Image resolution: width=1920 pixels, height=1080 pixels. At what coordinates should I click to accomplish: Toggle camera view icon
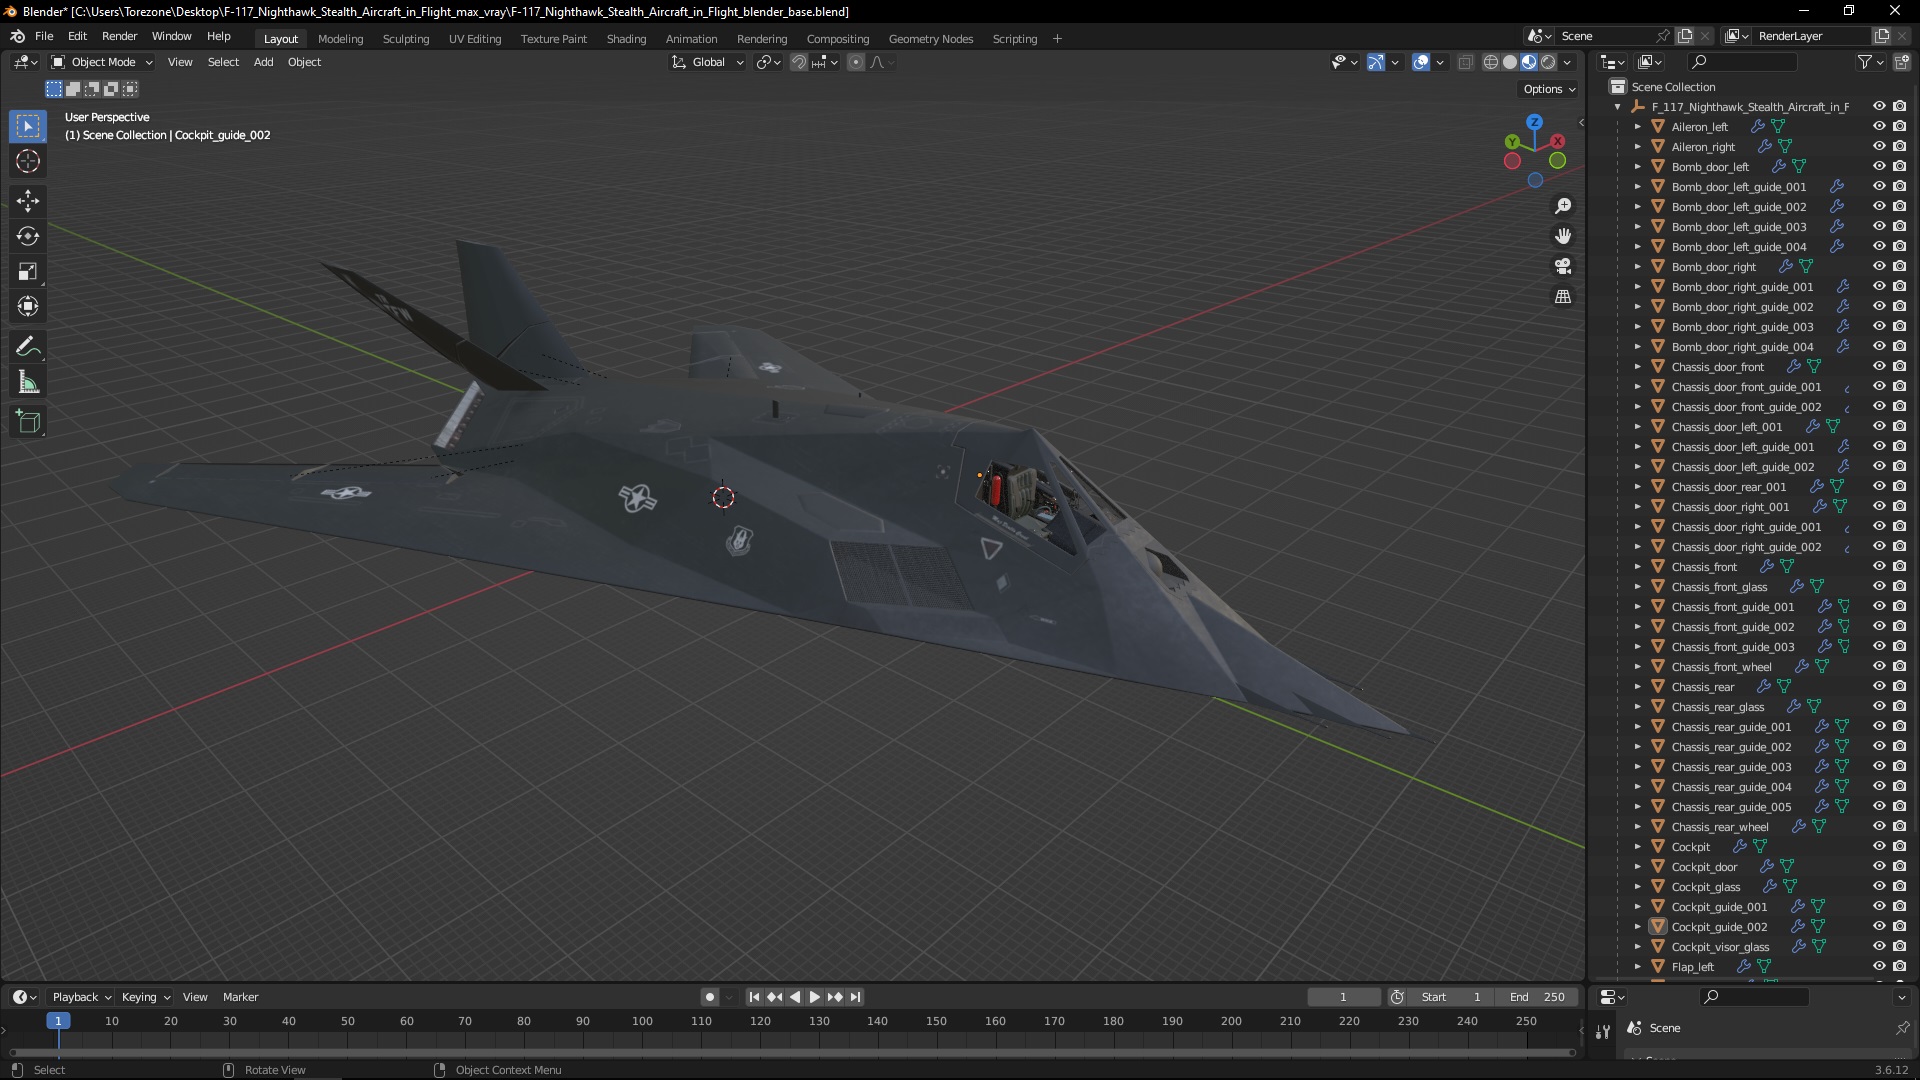(x=1563, y=266)
